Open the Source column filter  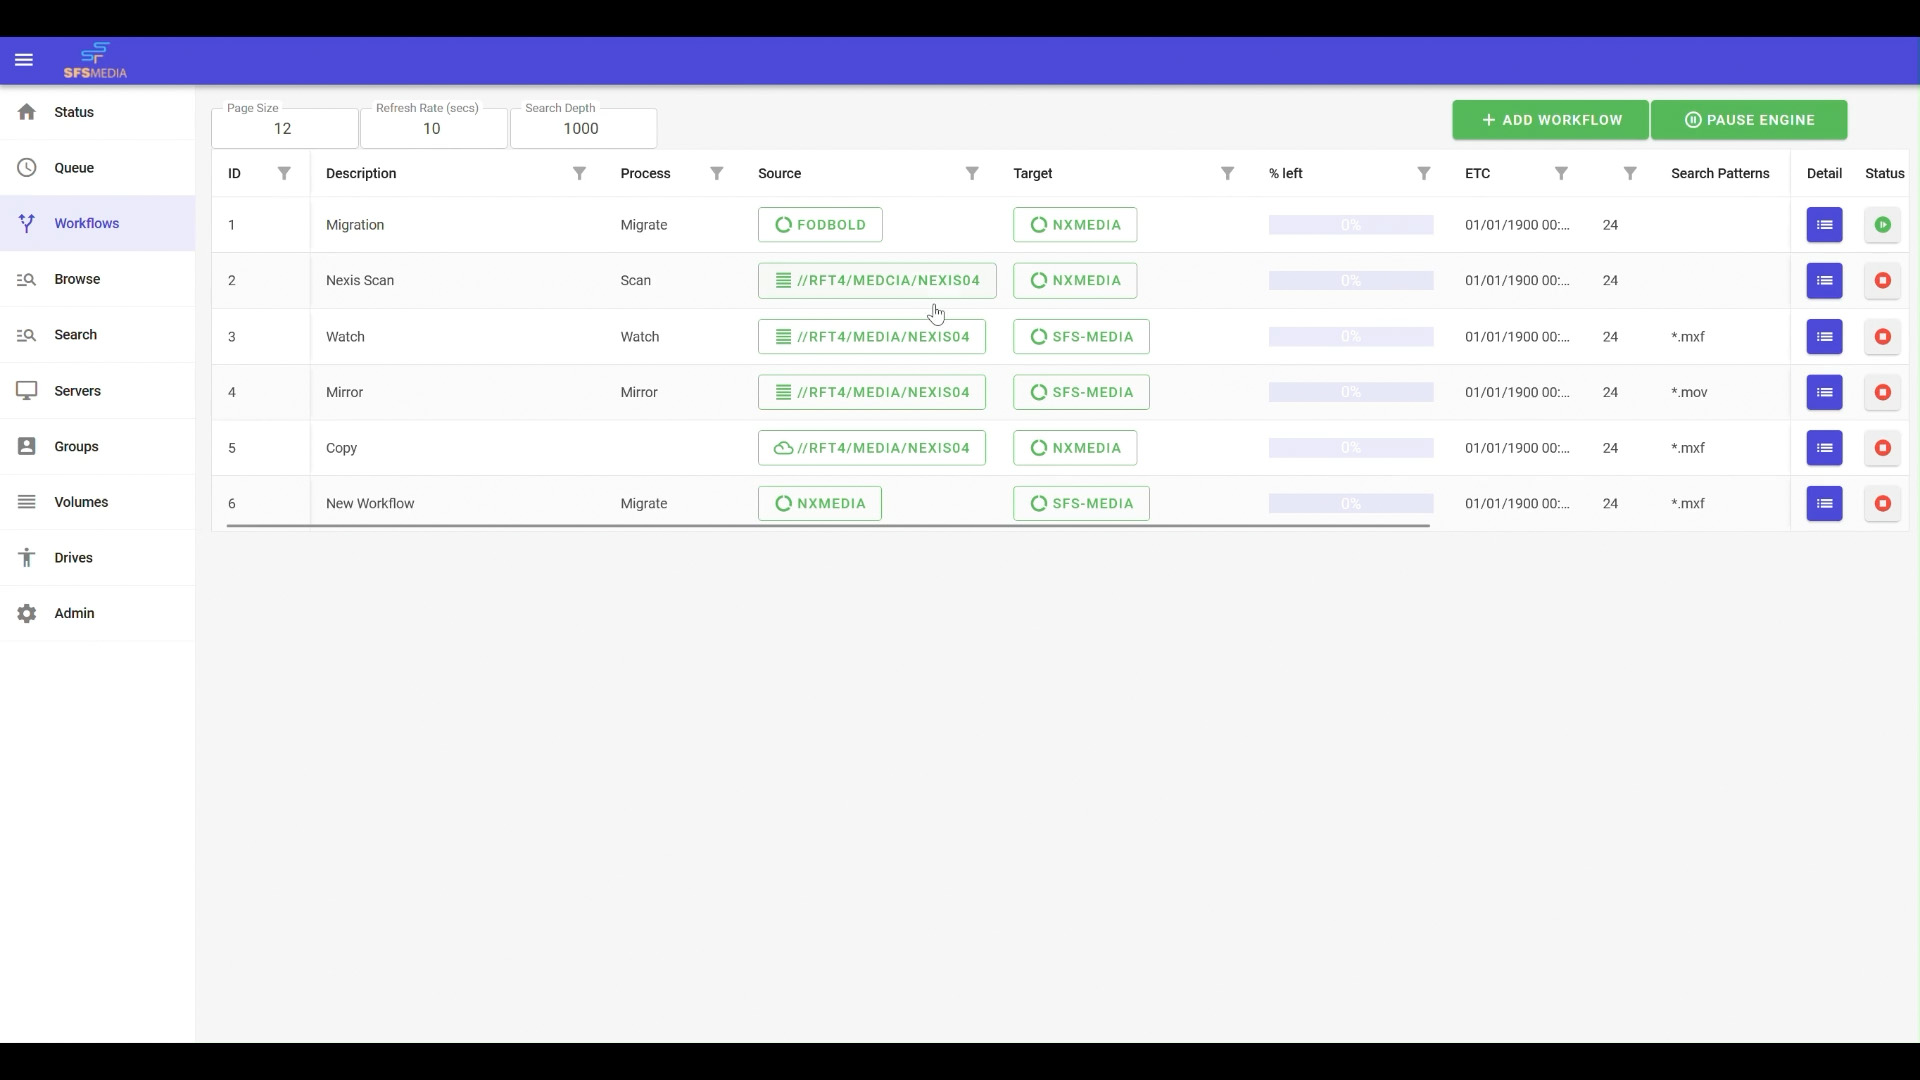point(972,174)
